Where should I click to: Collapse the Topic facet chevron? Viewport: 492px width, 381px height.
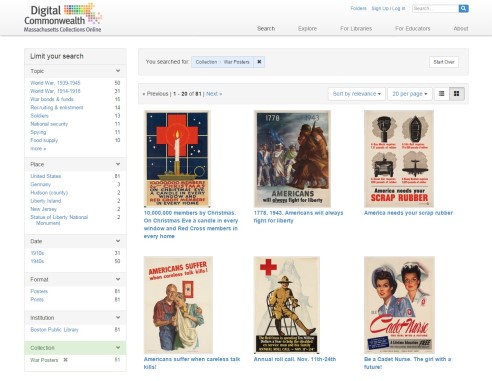point(118,71)
